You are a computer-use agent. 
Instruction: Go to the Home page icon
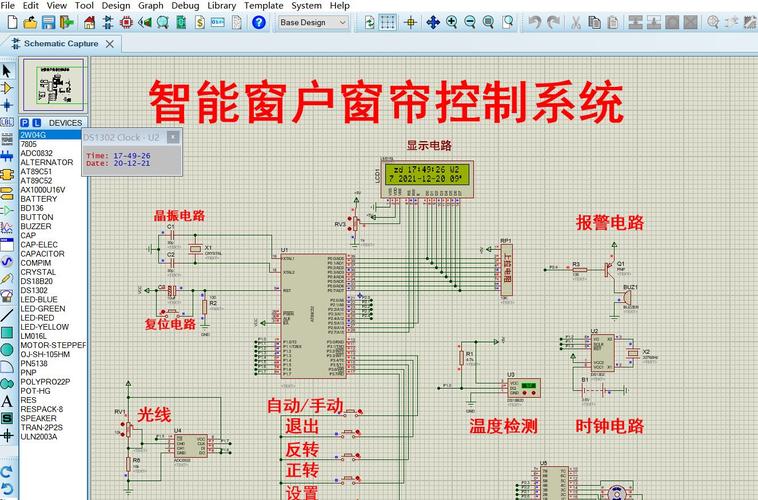click(89, 22)
